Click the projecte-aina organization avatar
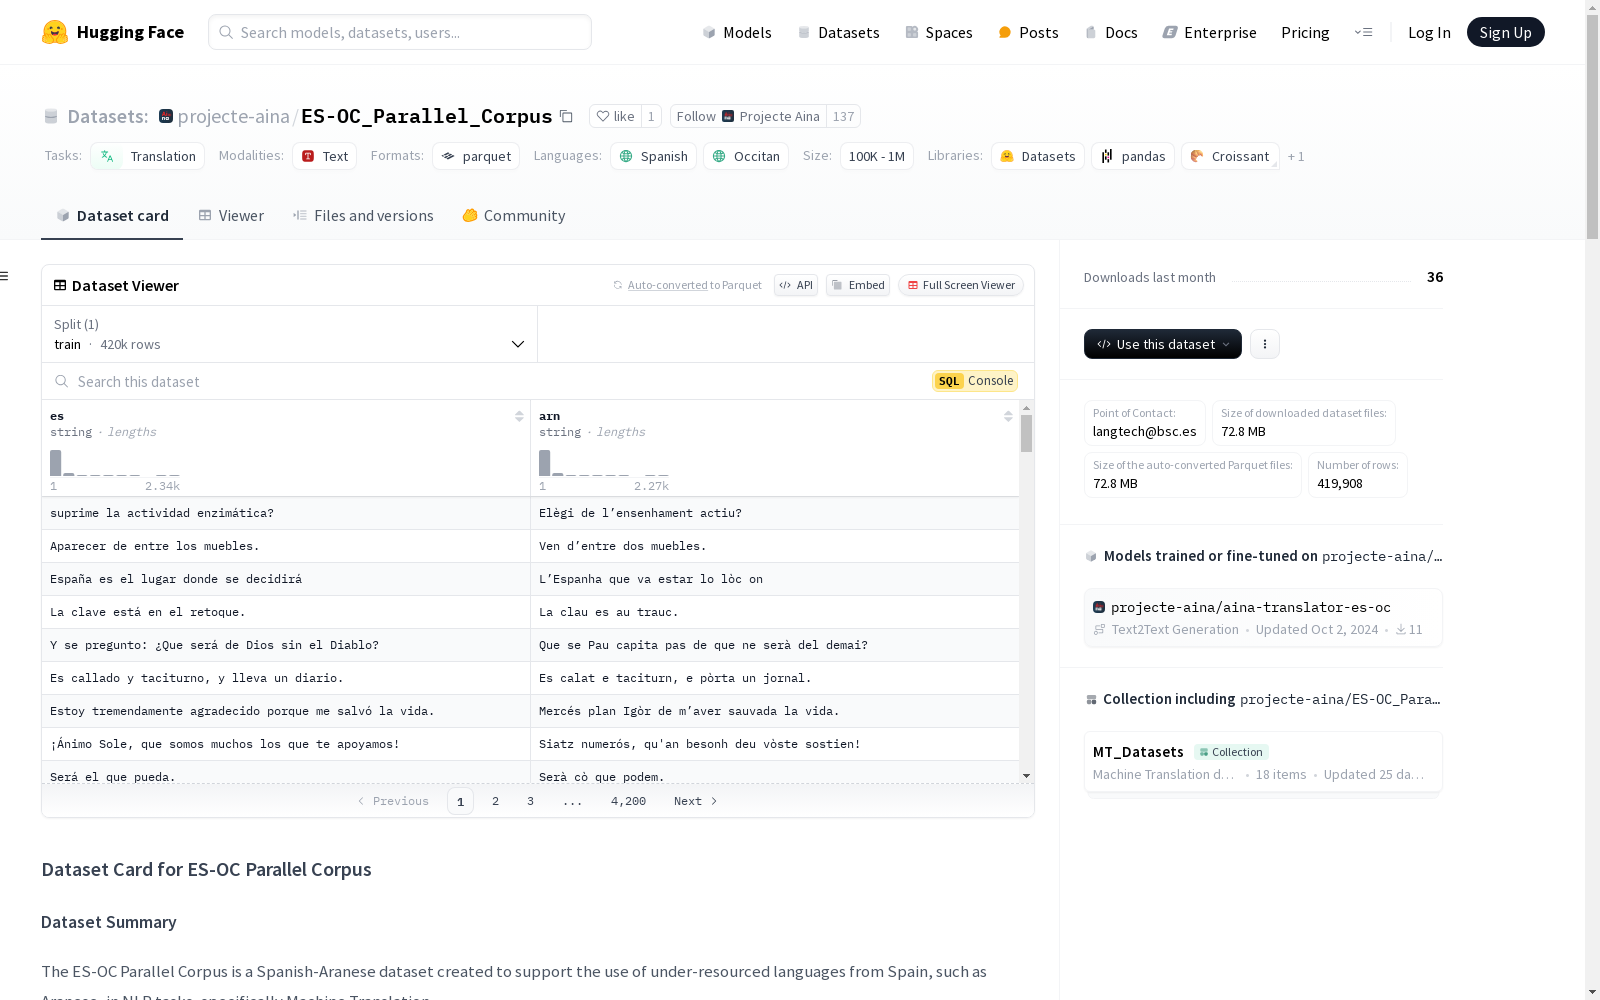The height and width of the screenshot is (1000, 1600). (166, 117)
